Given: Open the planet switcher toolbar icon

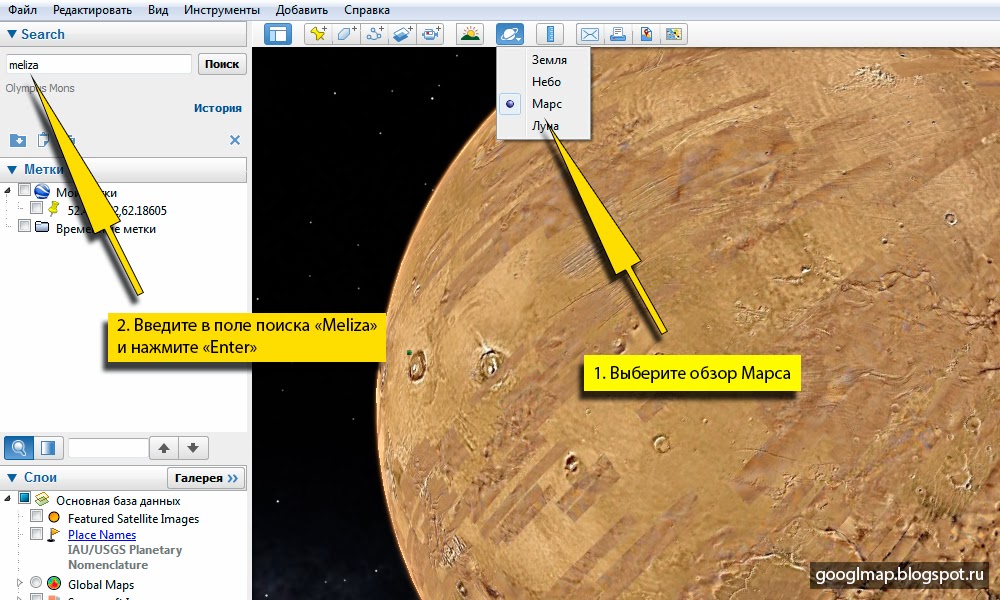Looking at the screenshot, I should point(510,34).
